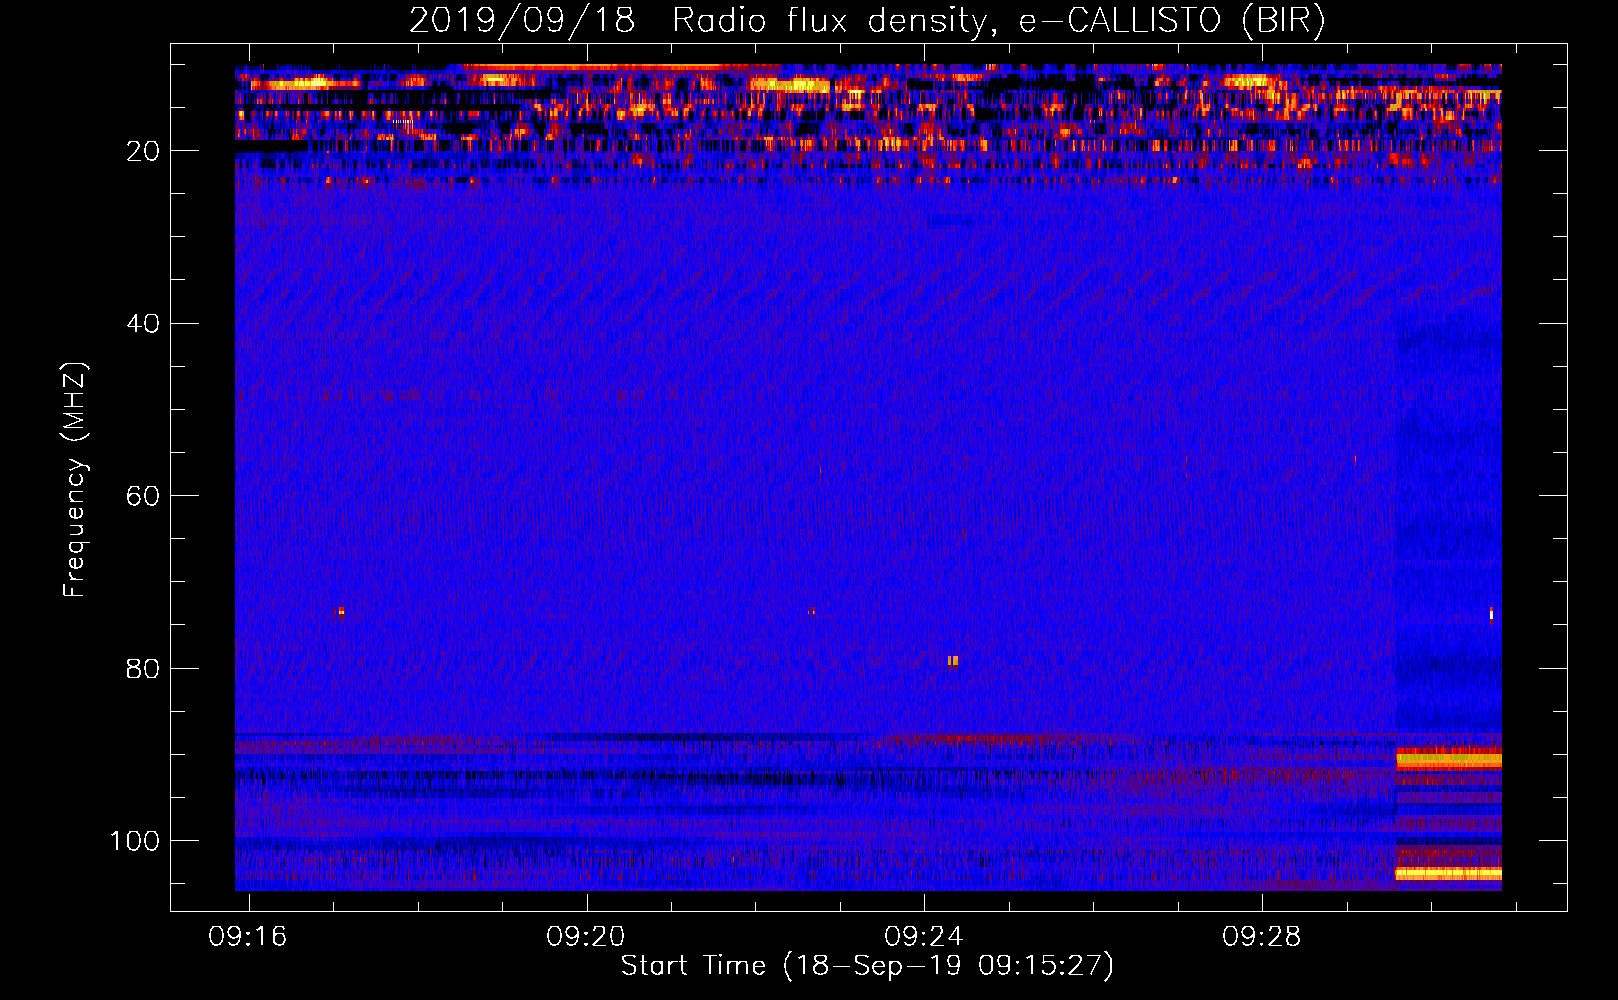Image resolution: width=1618 pixels, height=1000 pixels.
Task: Click the bright spot near 80 MHz at 09:24
Action: tap(953, 660)
